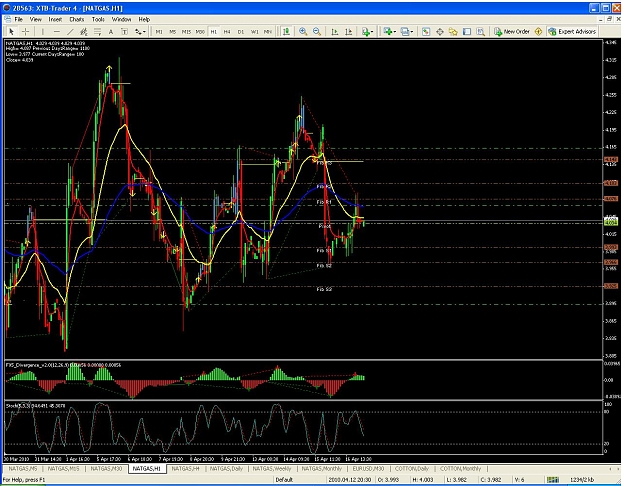The height and width of the screenshot is (486, 625).
Task: Click the 1234/2 kb traffic indicator
Action: 582,480
